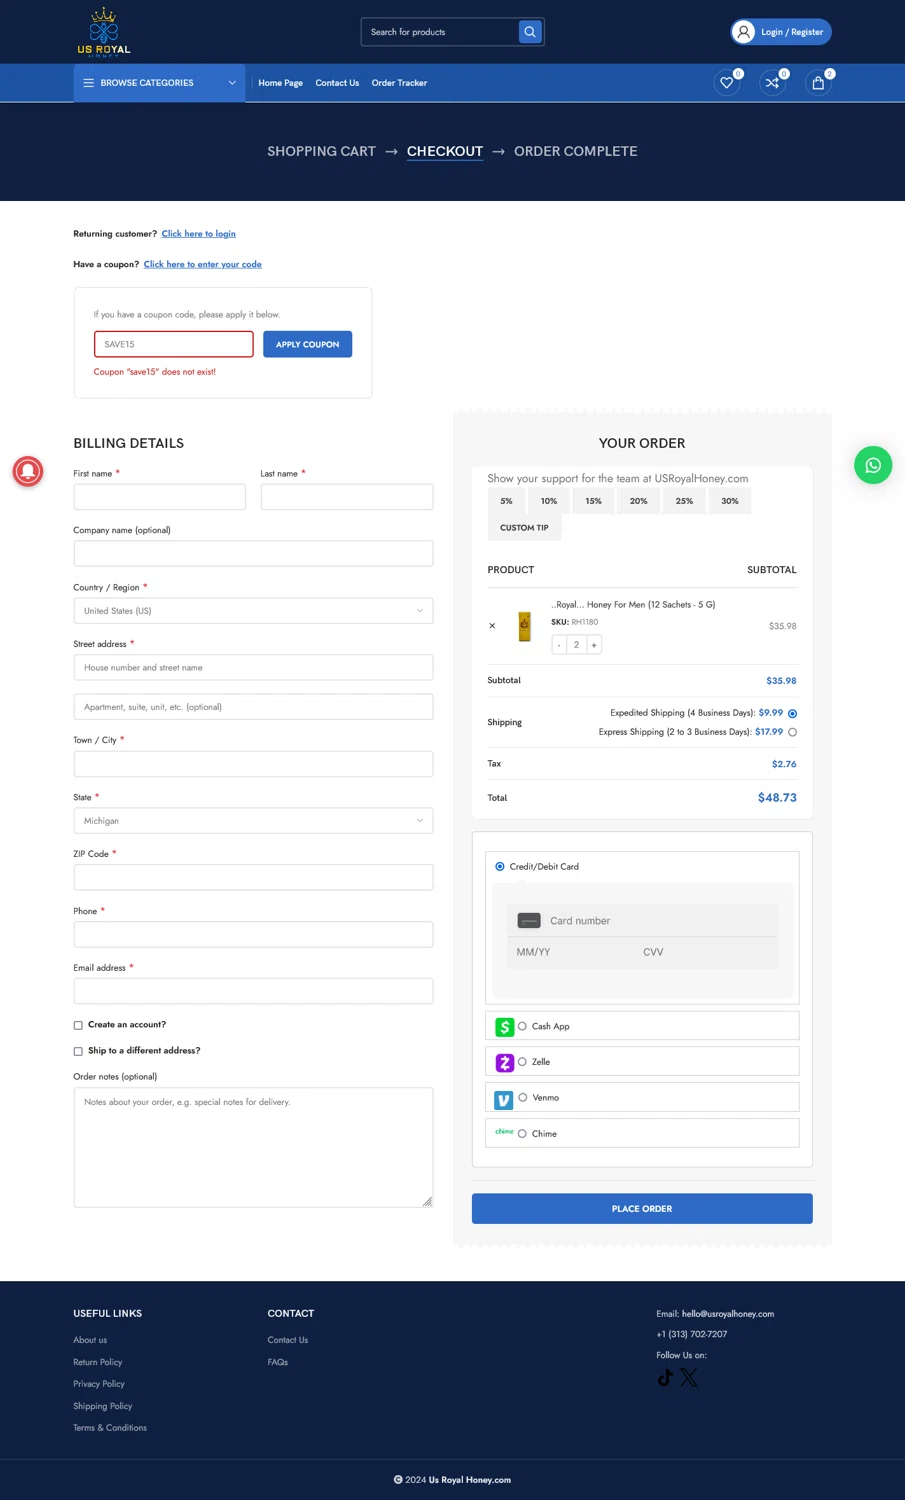The height and width of the screenshot is (1500, 905).
Task: Click the Place Order button
Action: point(642,1208)
